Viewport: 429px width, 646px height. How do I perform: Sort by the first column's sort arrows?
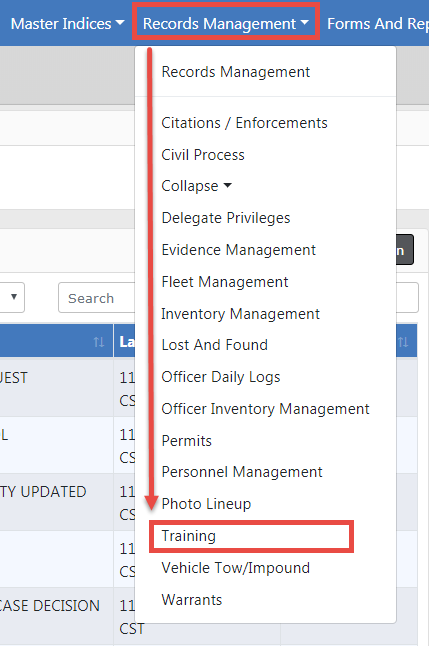tap(98, 342)
